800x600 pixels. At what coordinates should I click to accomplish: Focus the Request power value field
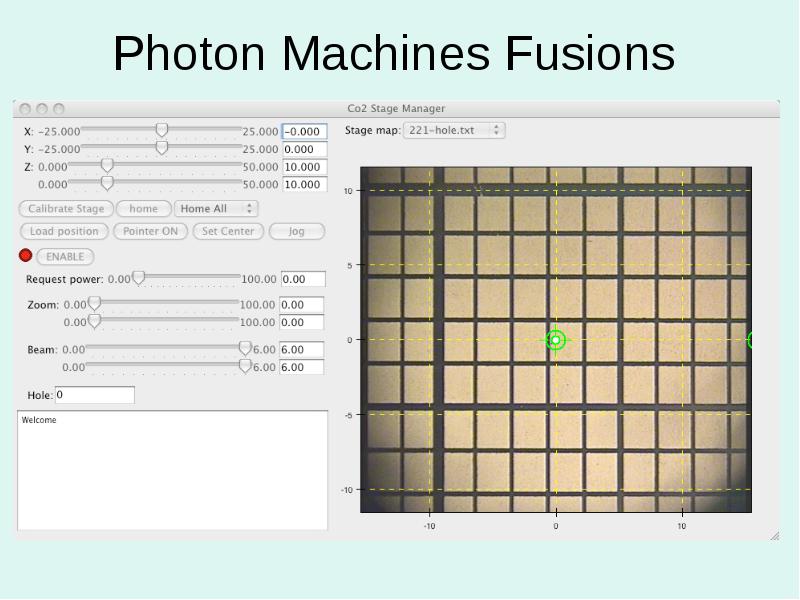[x=303, y=279]
